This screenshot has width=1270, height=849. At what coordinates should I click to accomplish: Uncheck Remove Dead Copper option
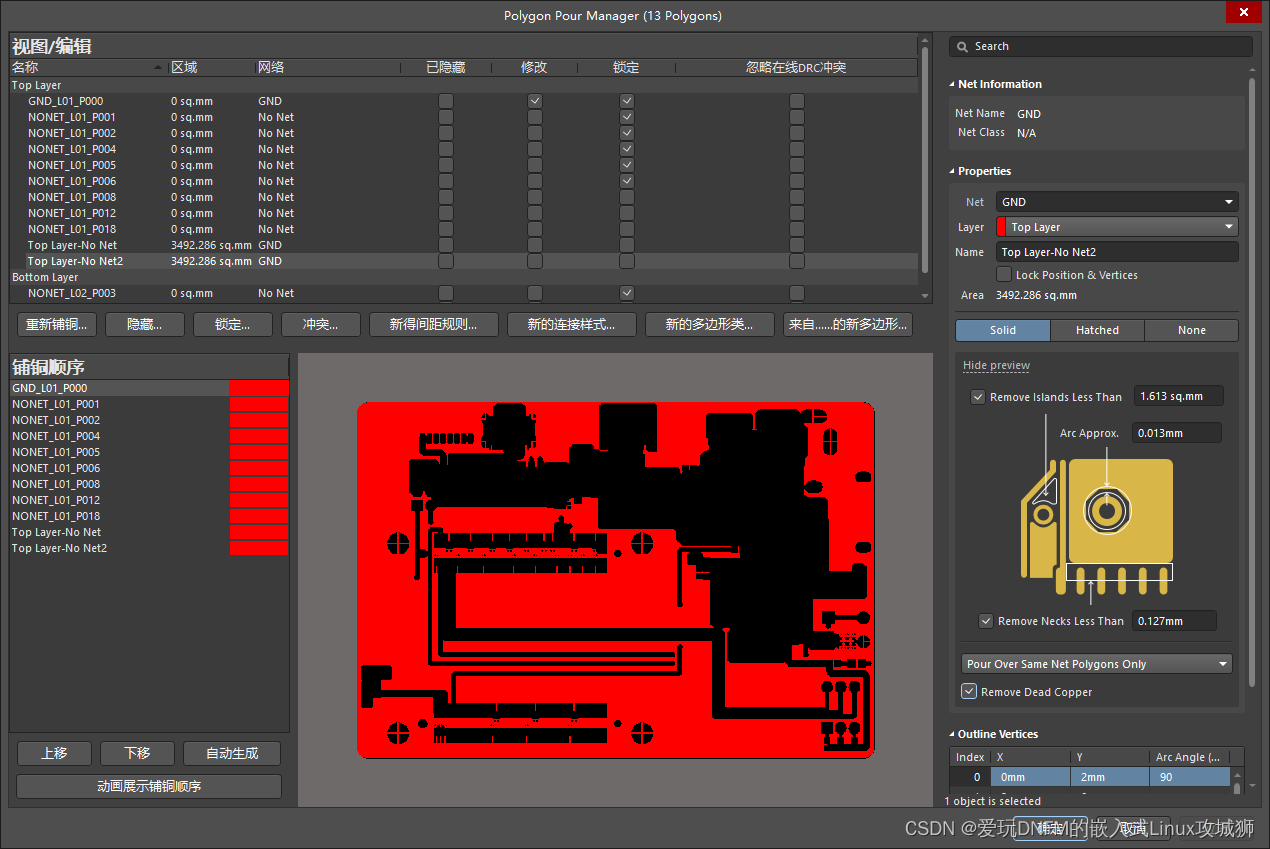click(969, 692)
